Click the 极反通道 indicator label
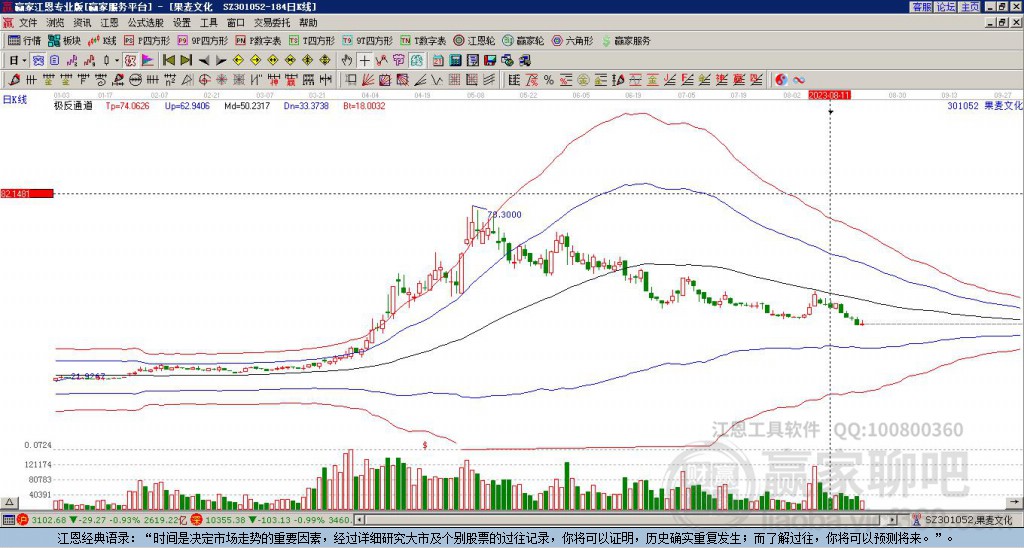Image resolution: width=1024 pixels, height=548 pixels. click(72, 106)
